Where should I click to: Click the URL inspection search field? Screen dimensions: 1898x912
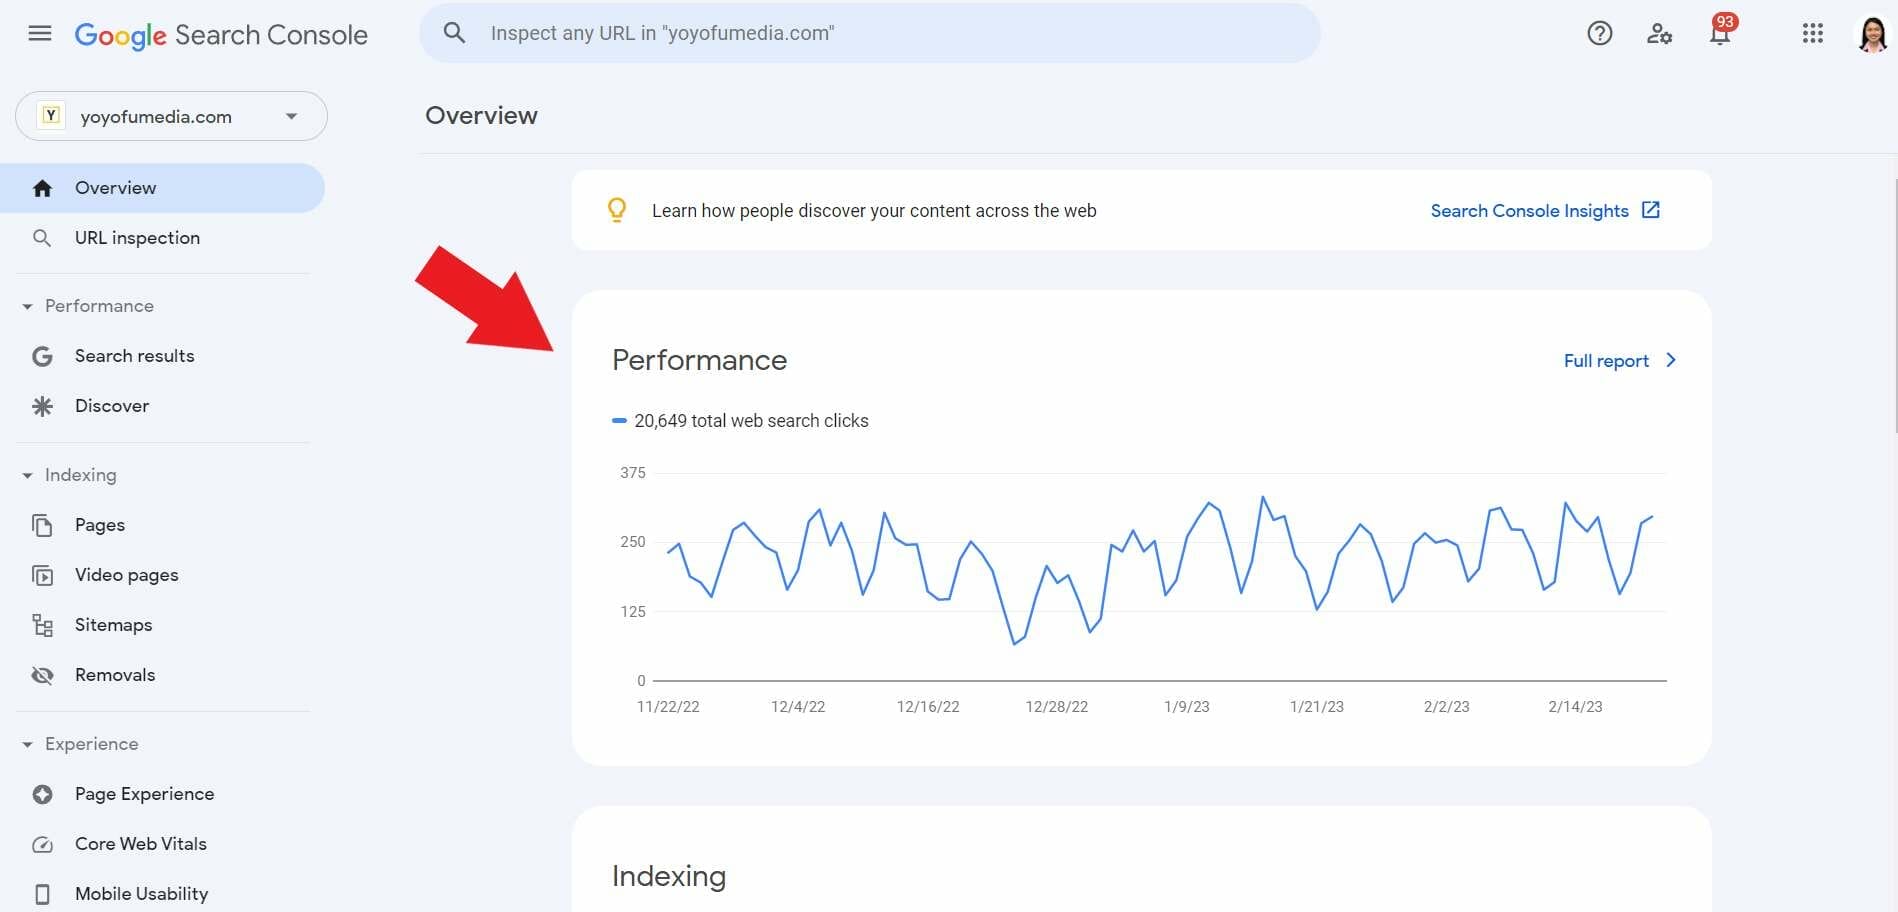tap(870, 32)
